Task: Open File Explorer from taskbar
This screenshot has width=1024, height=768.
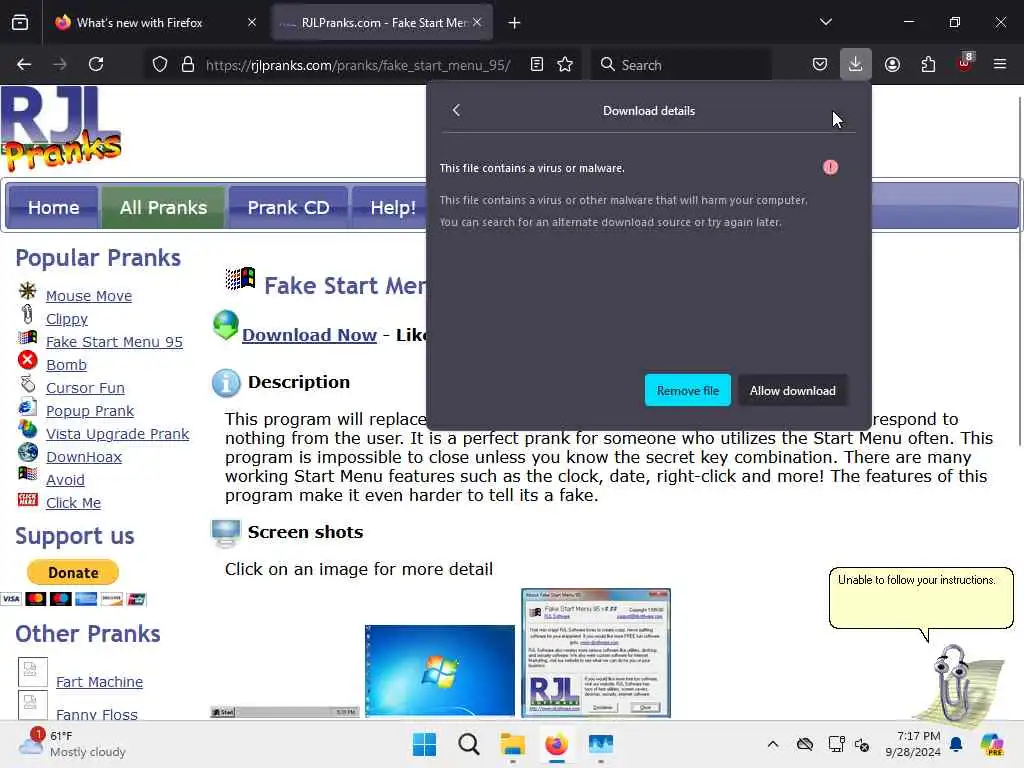Action: [513, 744]
